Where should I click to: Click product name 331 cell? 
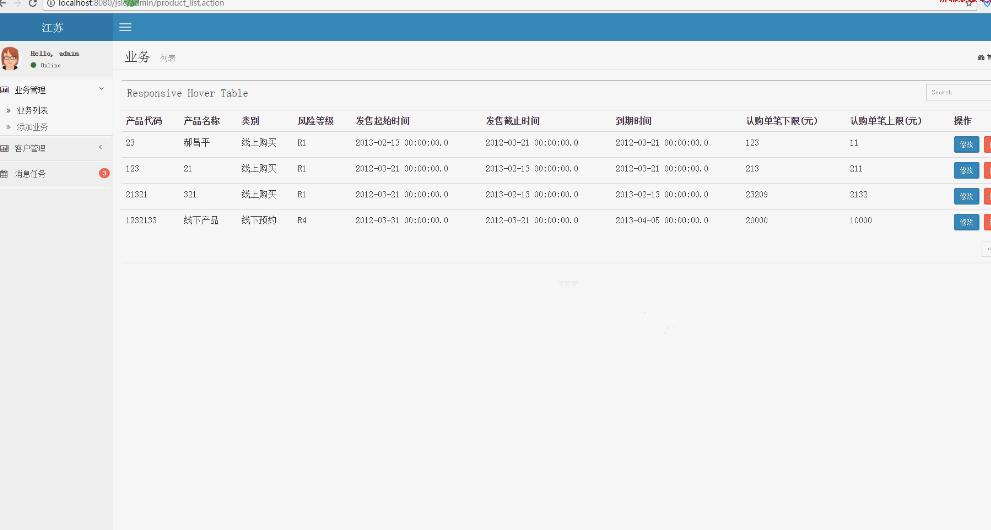tap(190, 195)
